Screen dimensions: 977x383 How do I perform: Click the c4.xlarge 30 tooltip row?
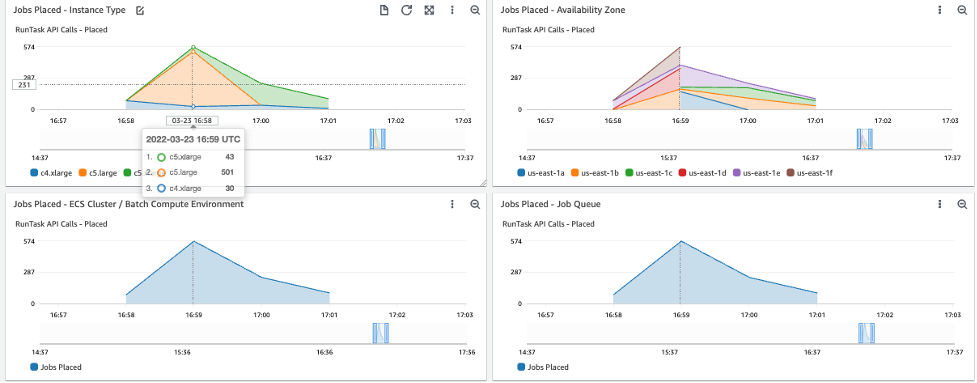pyautogui.click(x=193, y=188)
